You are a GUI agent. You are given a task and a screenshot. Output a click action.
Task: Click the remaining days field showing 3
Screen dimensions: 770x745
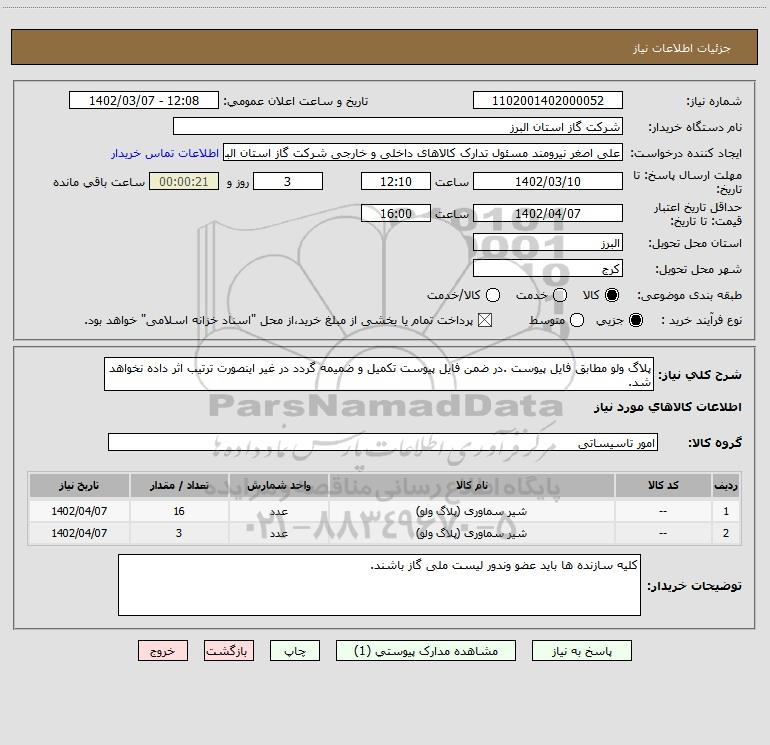coord(288,181)
